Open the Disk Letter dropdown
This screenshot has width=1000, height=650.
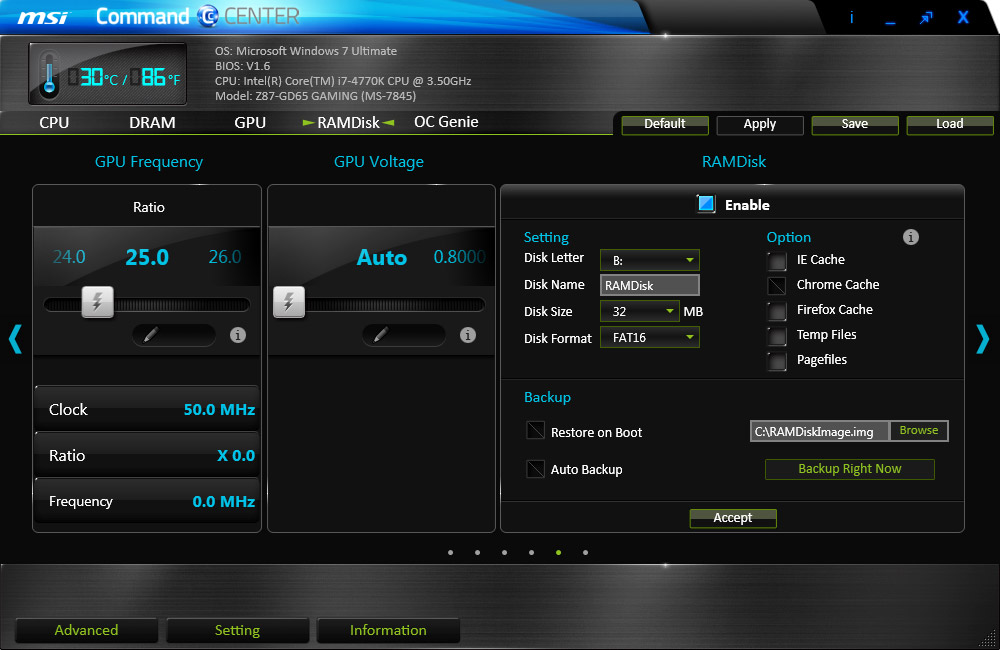click(x=650, y=260)
